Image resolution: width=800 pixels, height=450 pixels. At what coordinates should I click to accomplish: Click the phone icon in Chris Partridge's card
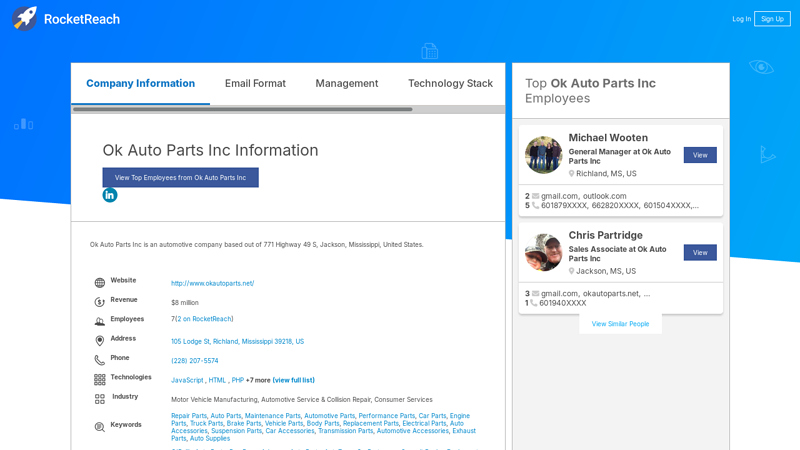click(x=534, y=303)
